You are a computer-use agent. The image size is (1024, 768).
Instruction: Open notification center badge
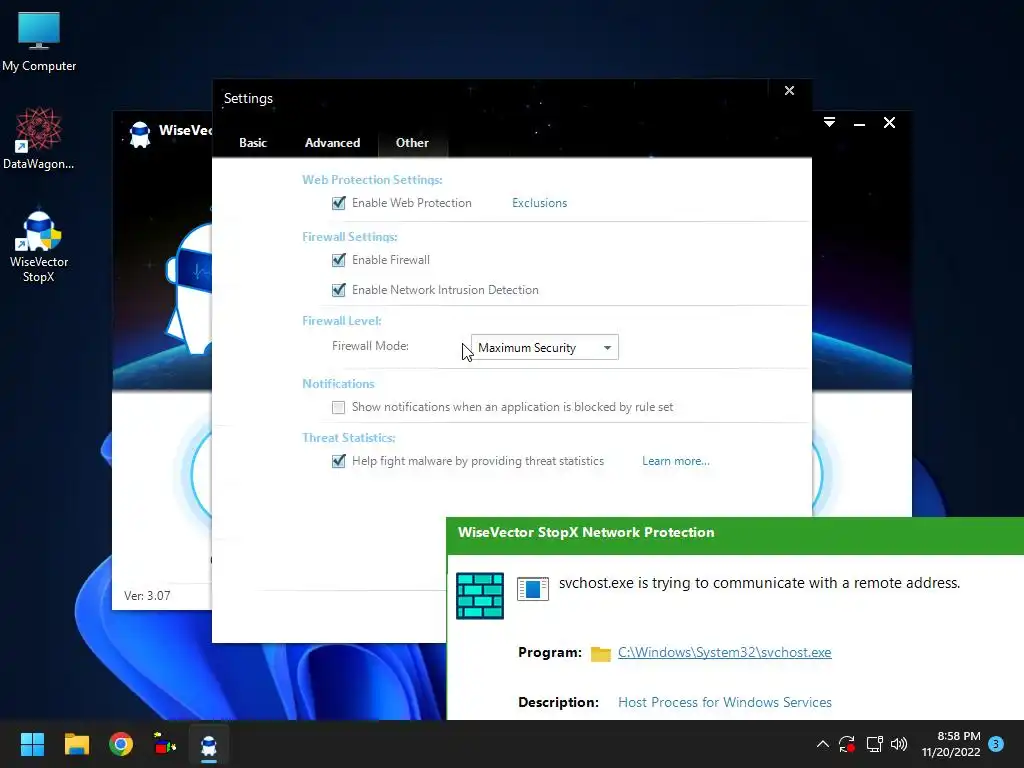(996, 744)
